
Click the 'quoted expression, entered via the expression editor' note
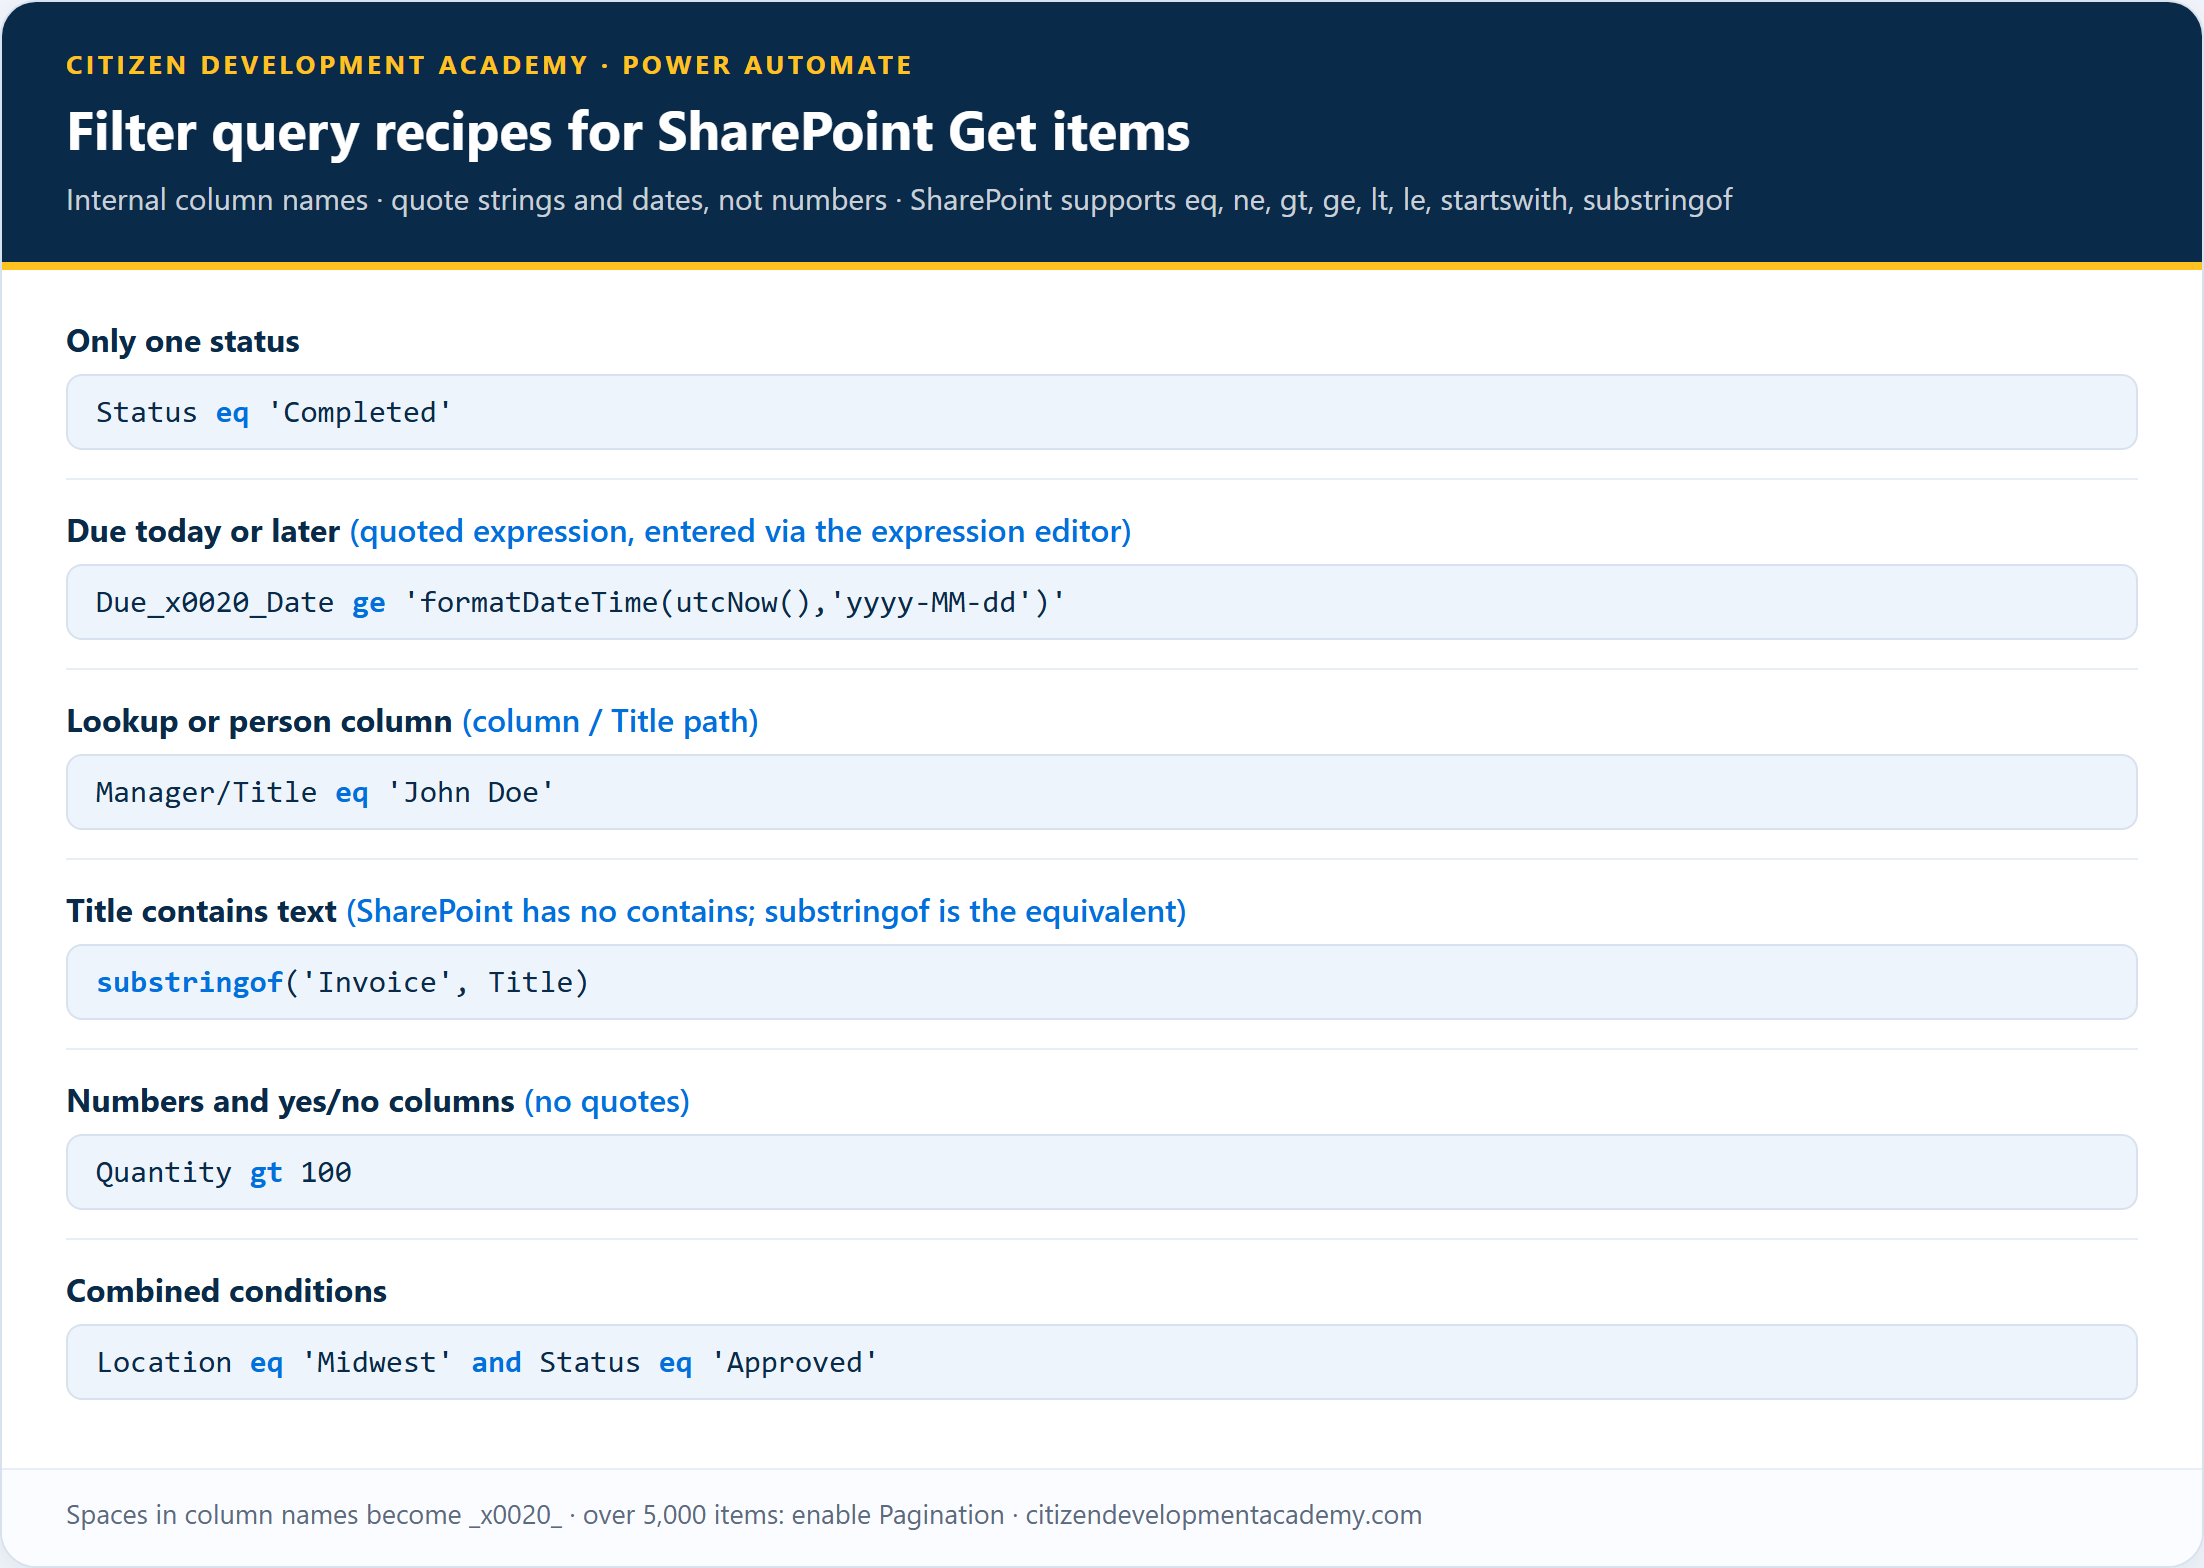(x=741, y=531)
